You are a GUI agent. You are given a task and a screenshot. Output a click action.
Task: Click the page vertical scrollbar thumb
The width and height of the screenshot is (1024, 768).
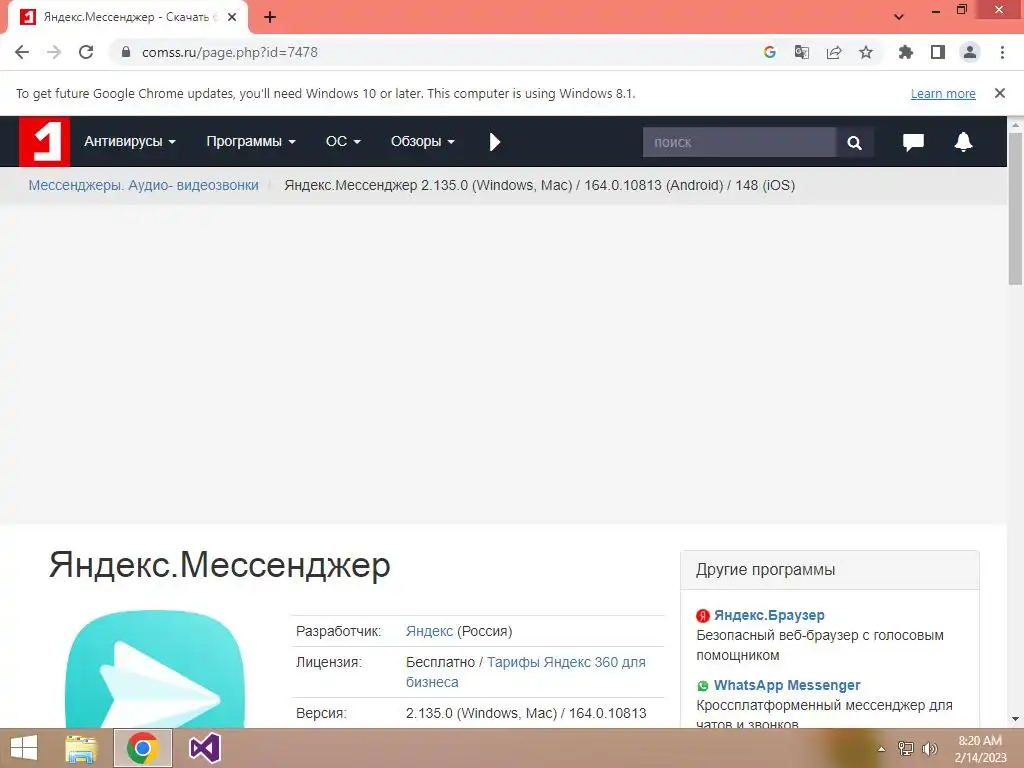pos(1015,208)
